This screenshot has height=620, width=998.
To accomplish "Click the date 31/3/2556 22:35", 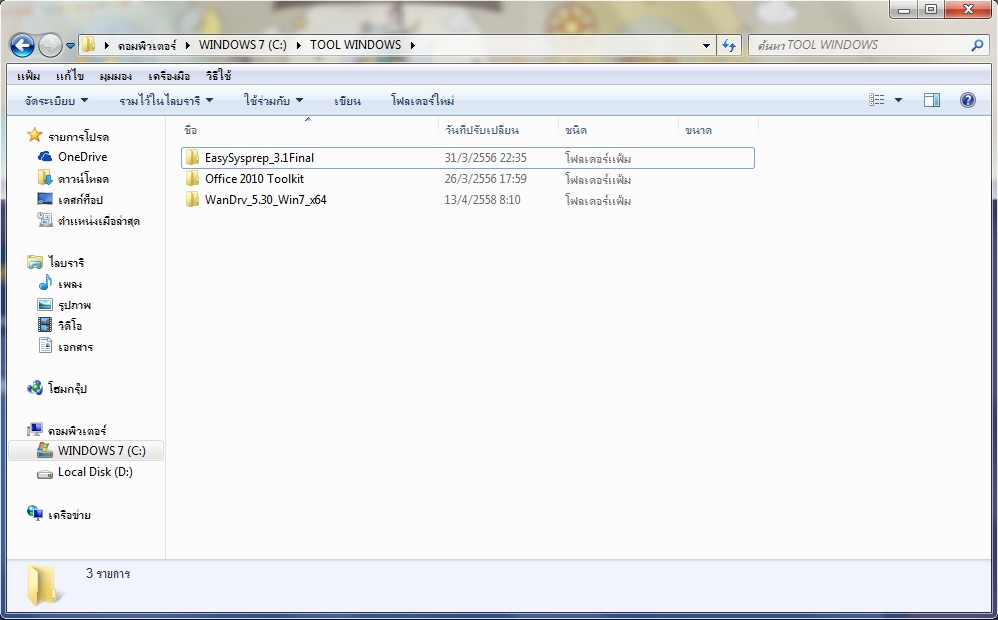I will coord(486,158).
